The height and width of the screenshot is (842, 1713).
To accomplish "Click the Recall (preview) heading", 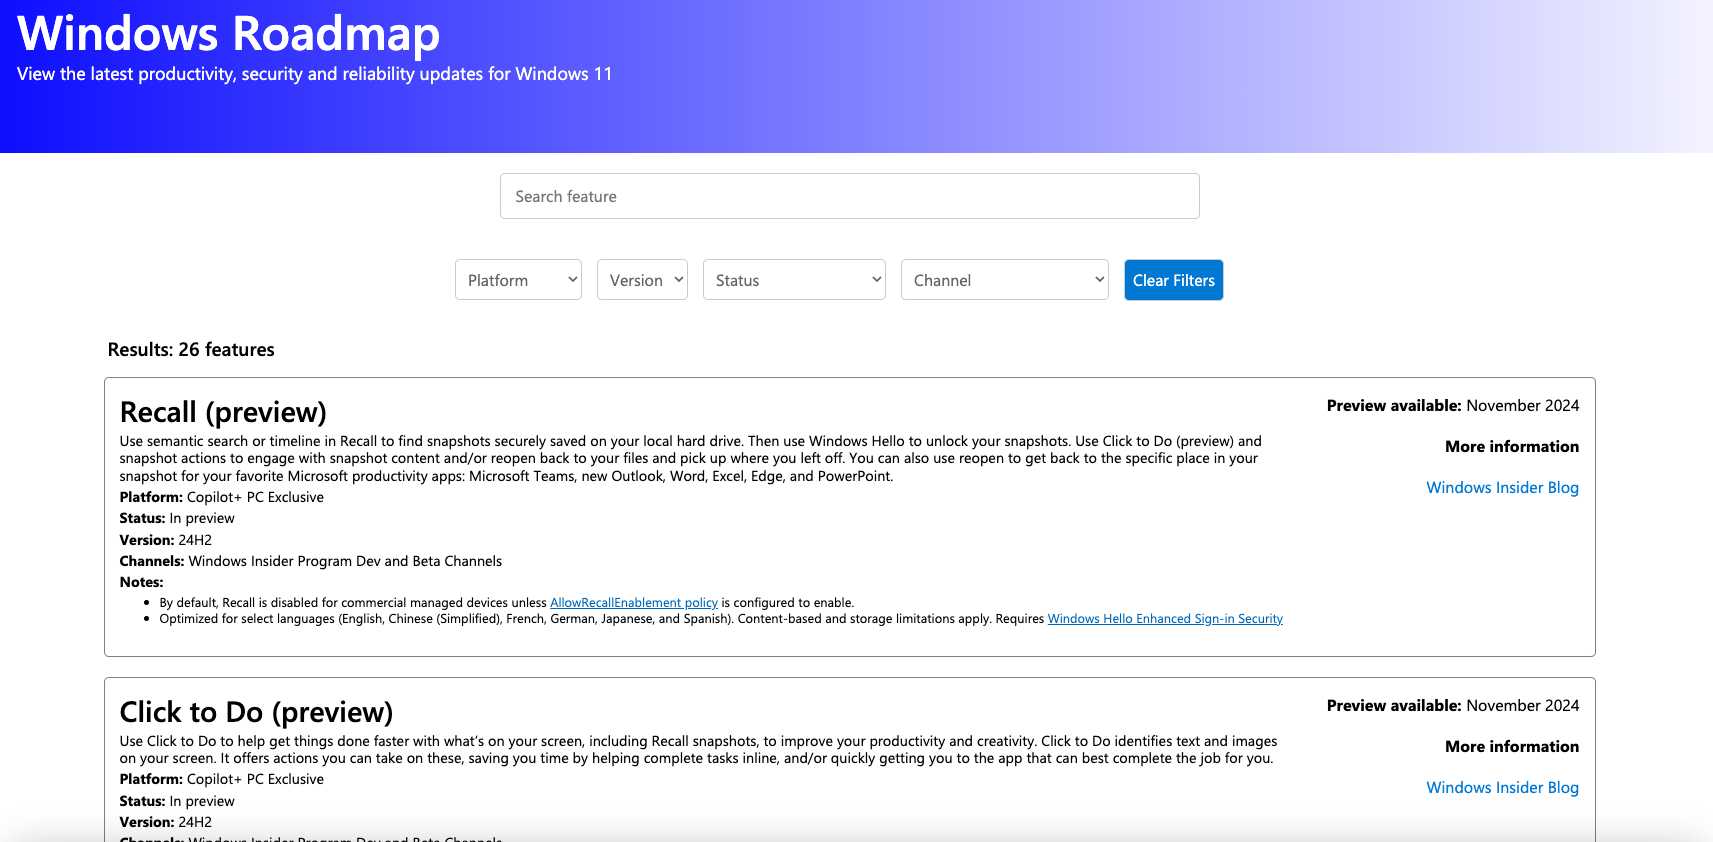I will pyautogui.click(x=223, y=412).
